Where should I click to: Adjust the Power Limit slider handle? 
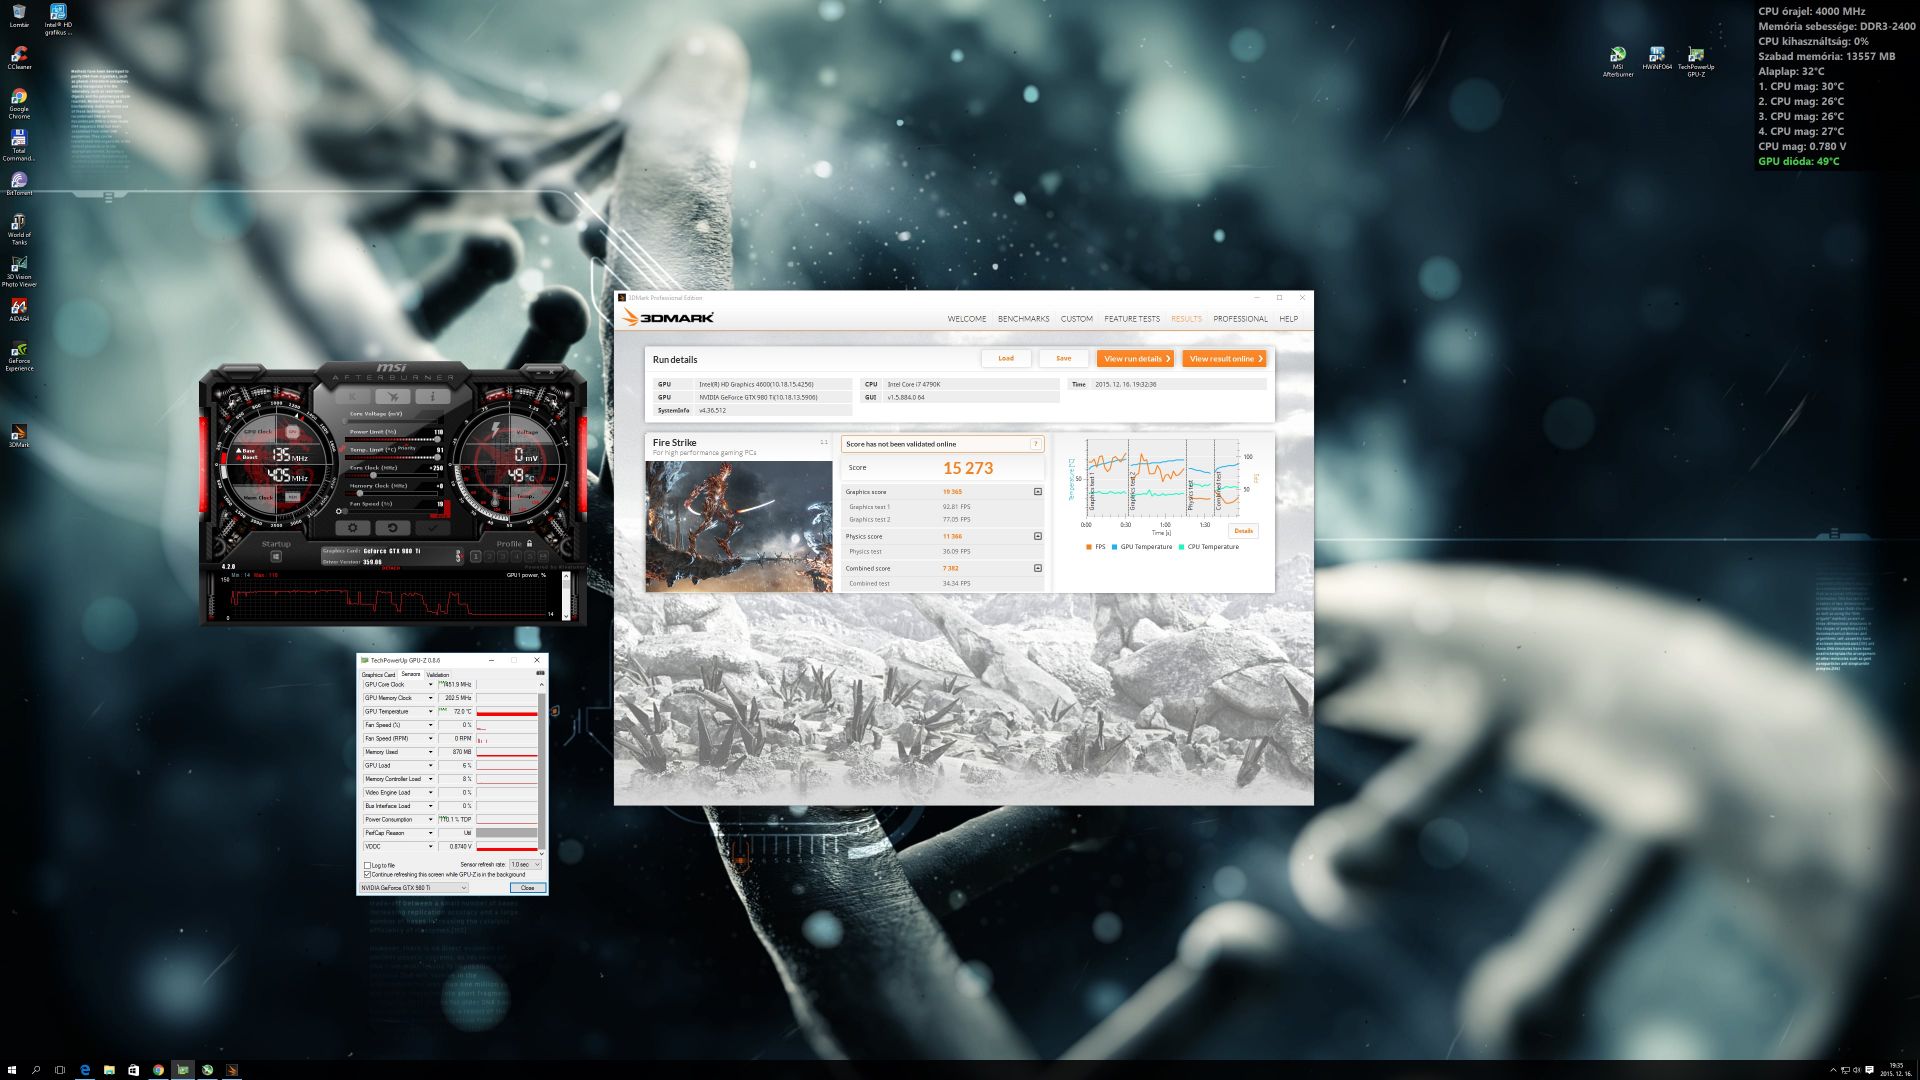tap(437, 439)
